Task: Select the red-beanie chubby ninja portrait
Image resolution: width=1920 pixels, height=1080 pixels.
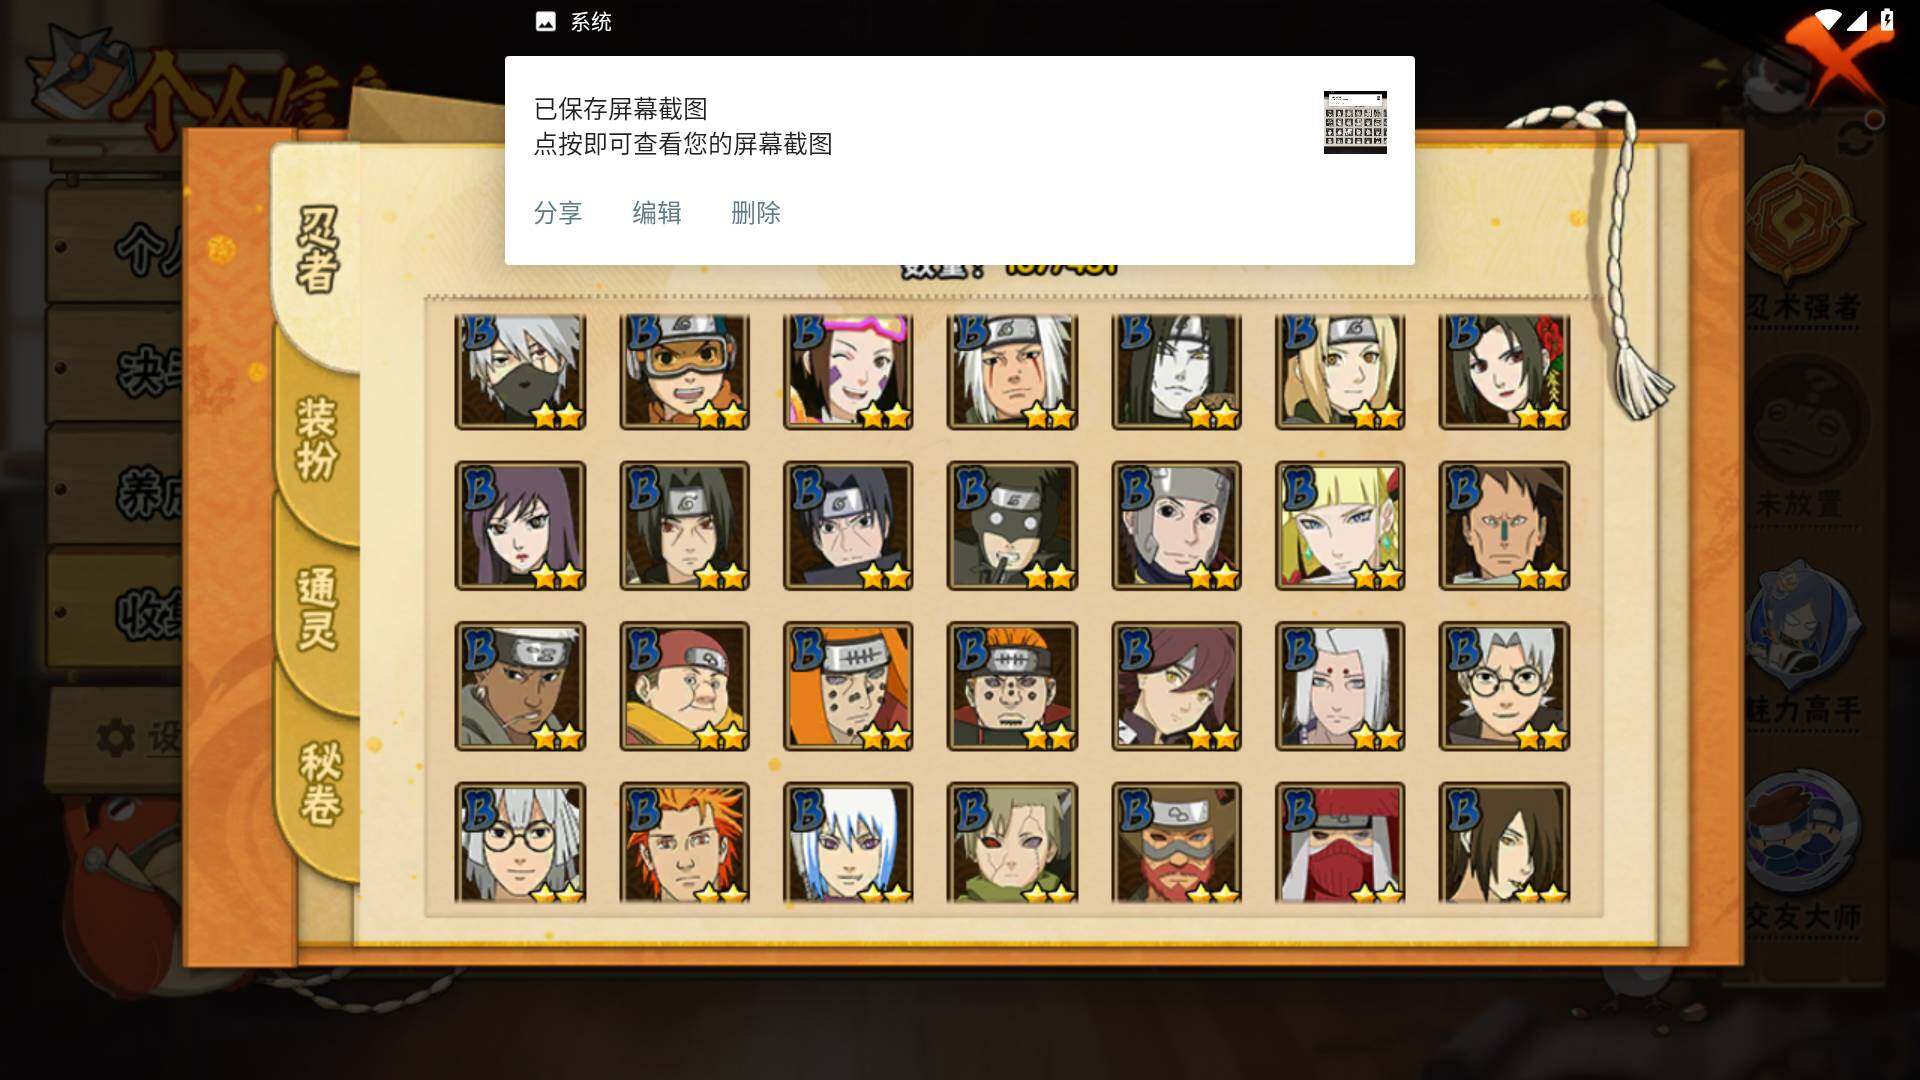Action: coord(684,686)
